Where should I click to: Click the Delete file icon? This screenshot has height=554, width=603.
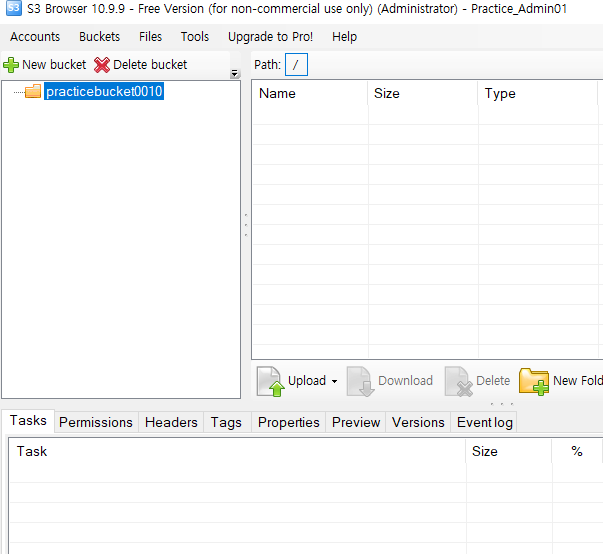tap(458, 381)
